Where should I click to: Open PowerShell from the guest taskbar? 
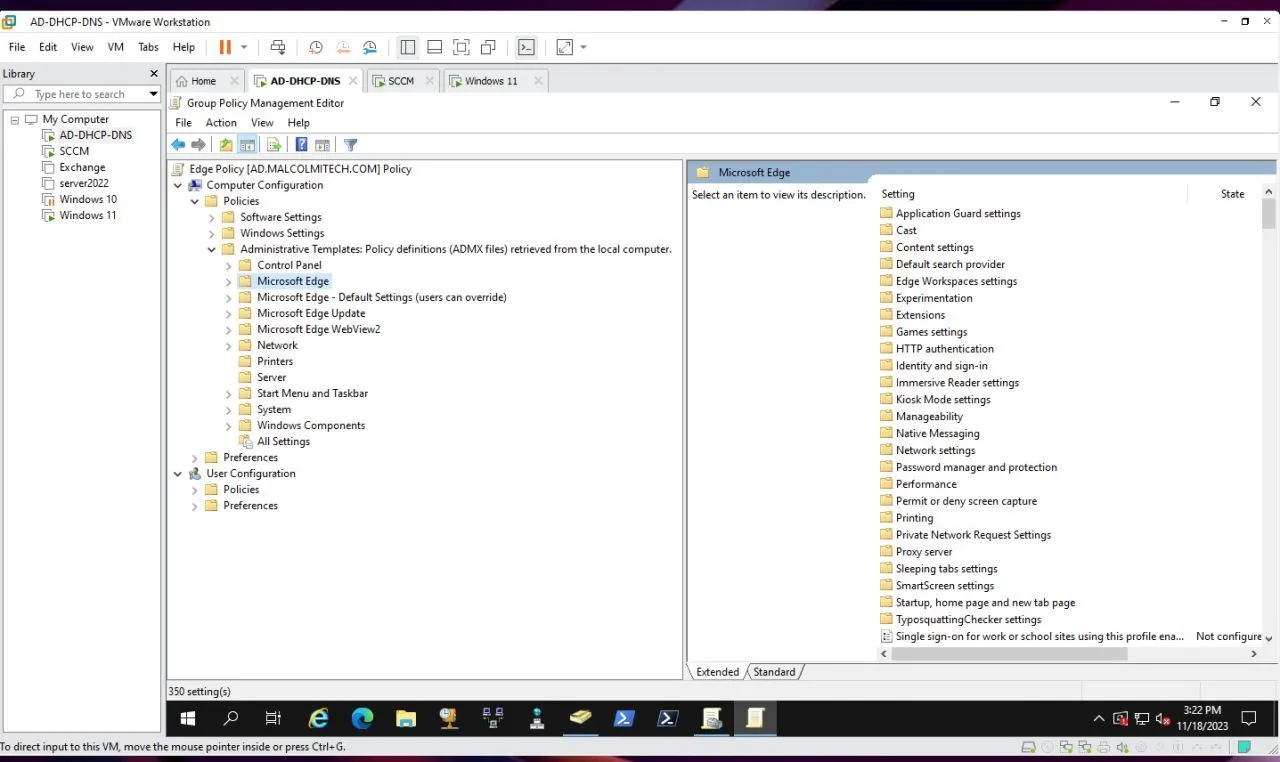(x=624, y=718)
